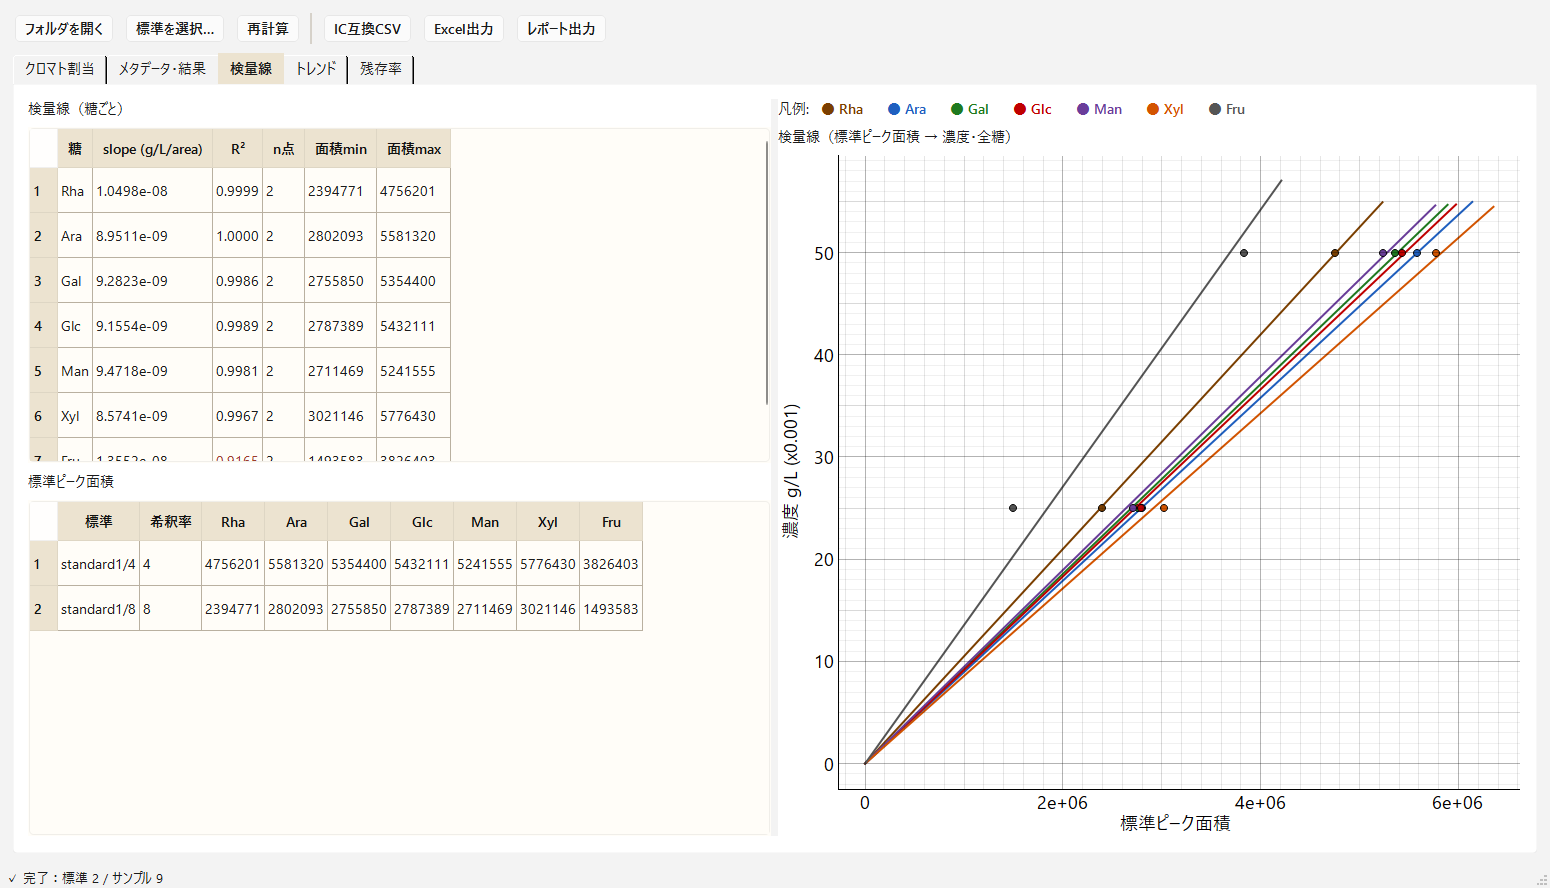Click the 面積min column header

[341, 149]
